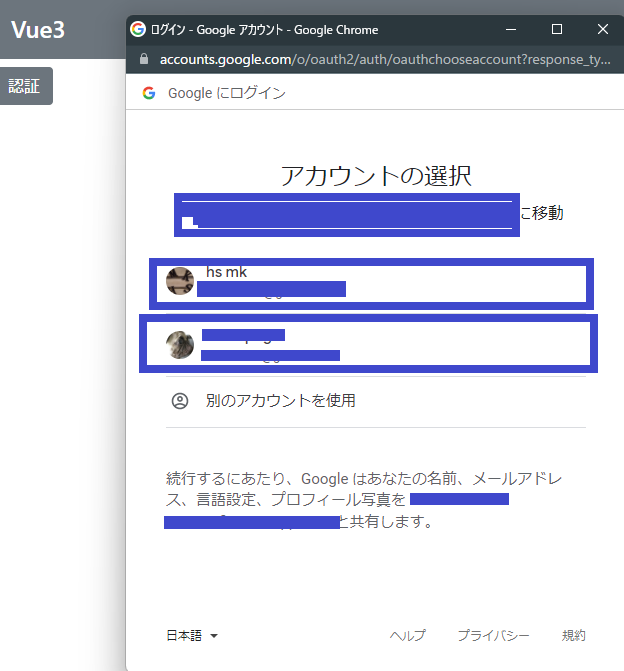Open the プライバシー link
The height and width of the screenshot is (671, 624).
(493, 635)
